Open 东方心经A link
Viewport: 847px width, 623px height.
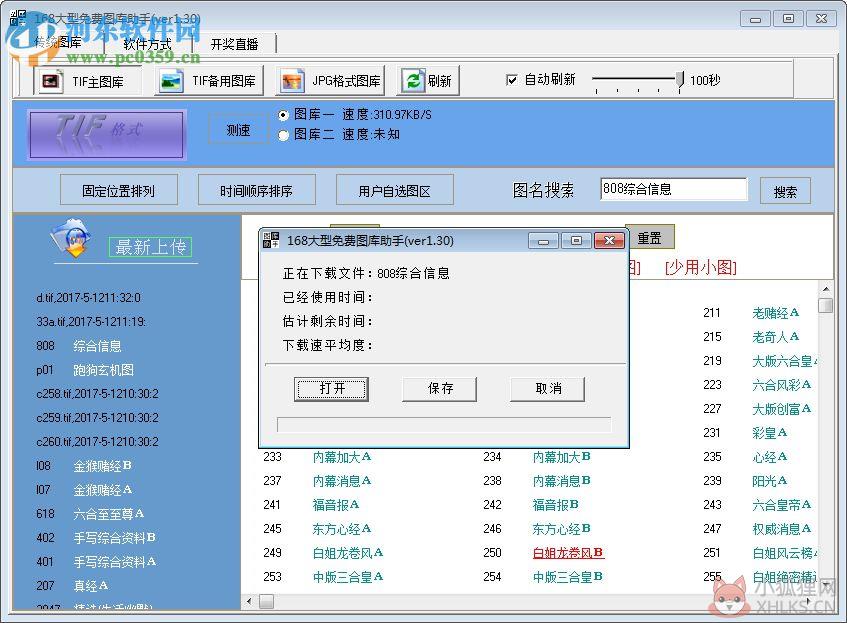pyautogui.click(x=342, y=529)
